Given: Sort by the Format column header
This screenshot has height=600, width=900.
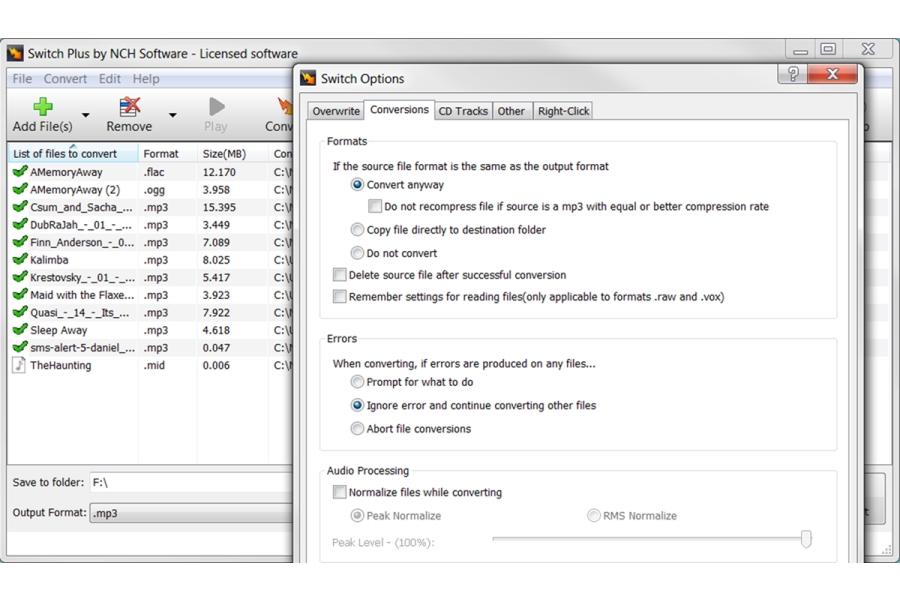Looking at the screenshot, I should pyautogui.click(x=167, y=153).
